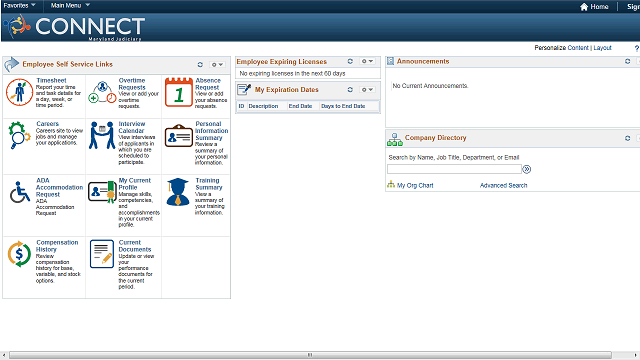Click the CONNECT Maryland Judiciary logo
640x360 pixels.
(x=74, y=27)
